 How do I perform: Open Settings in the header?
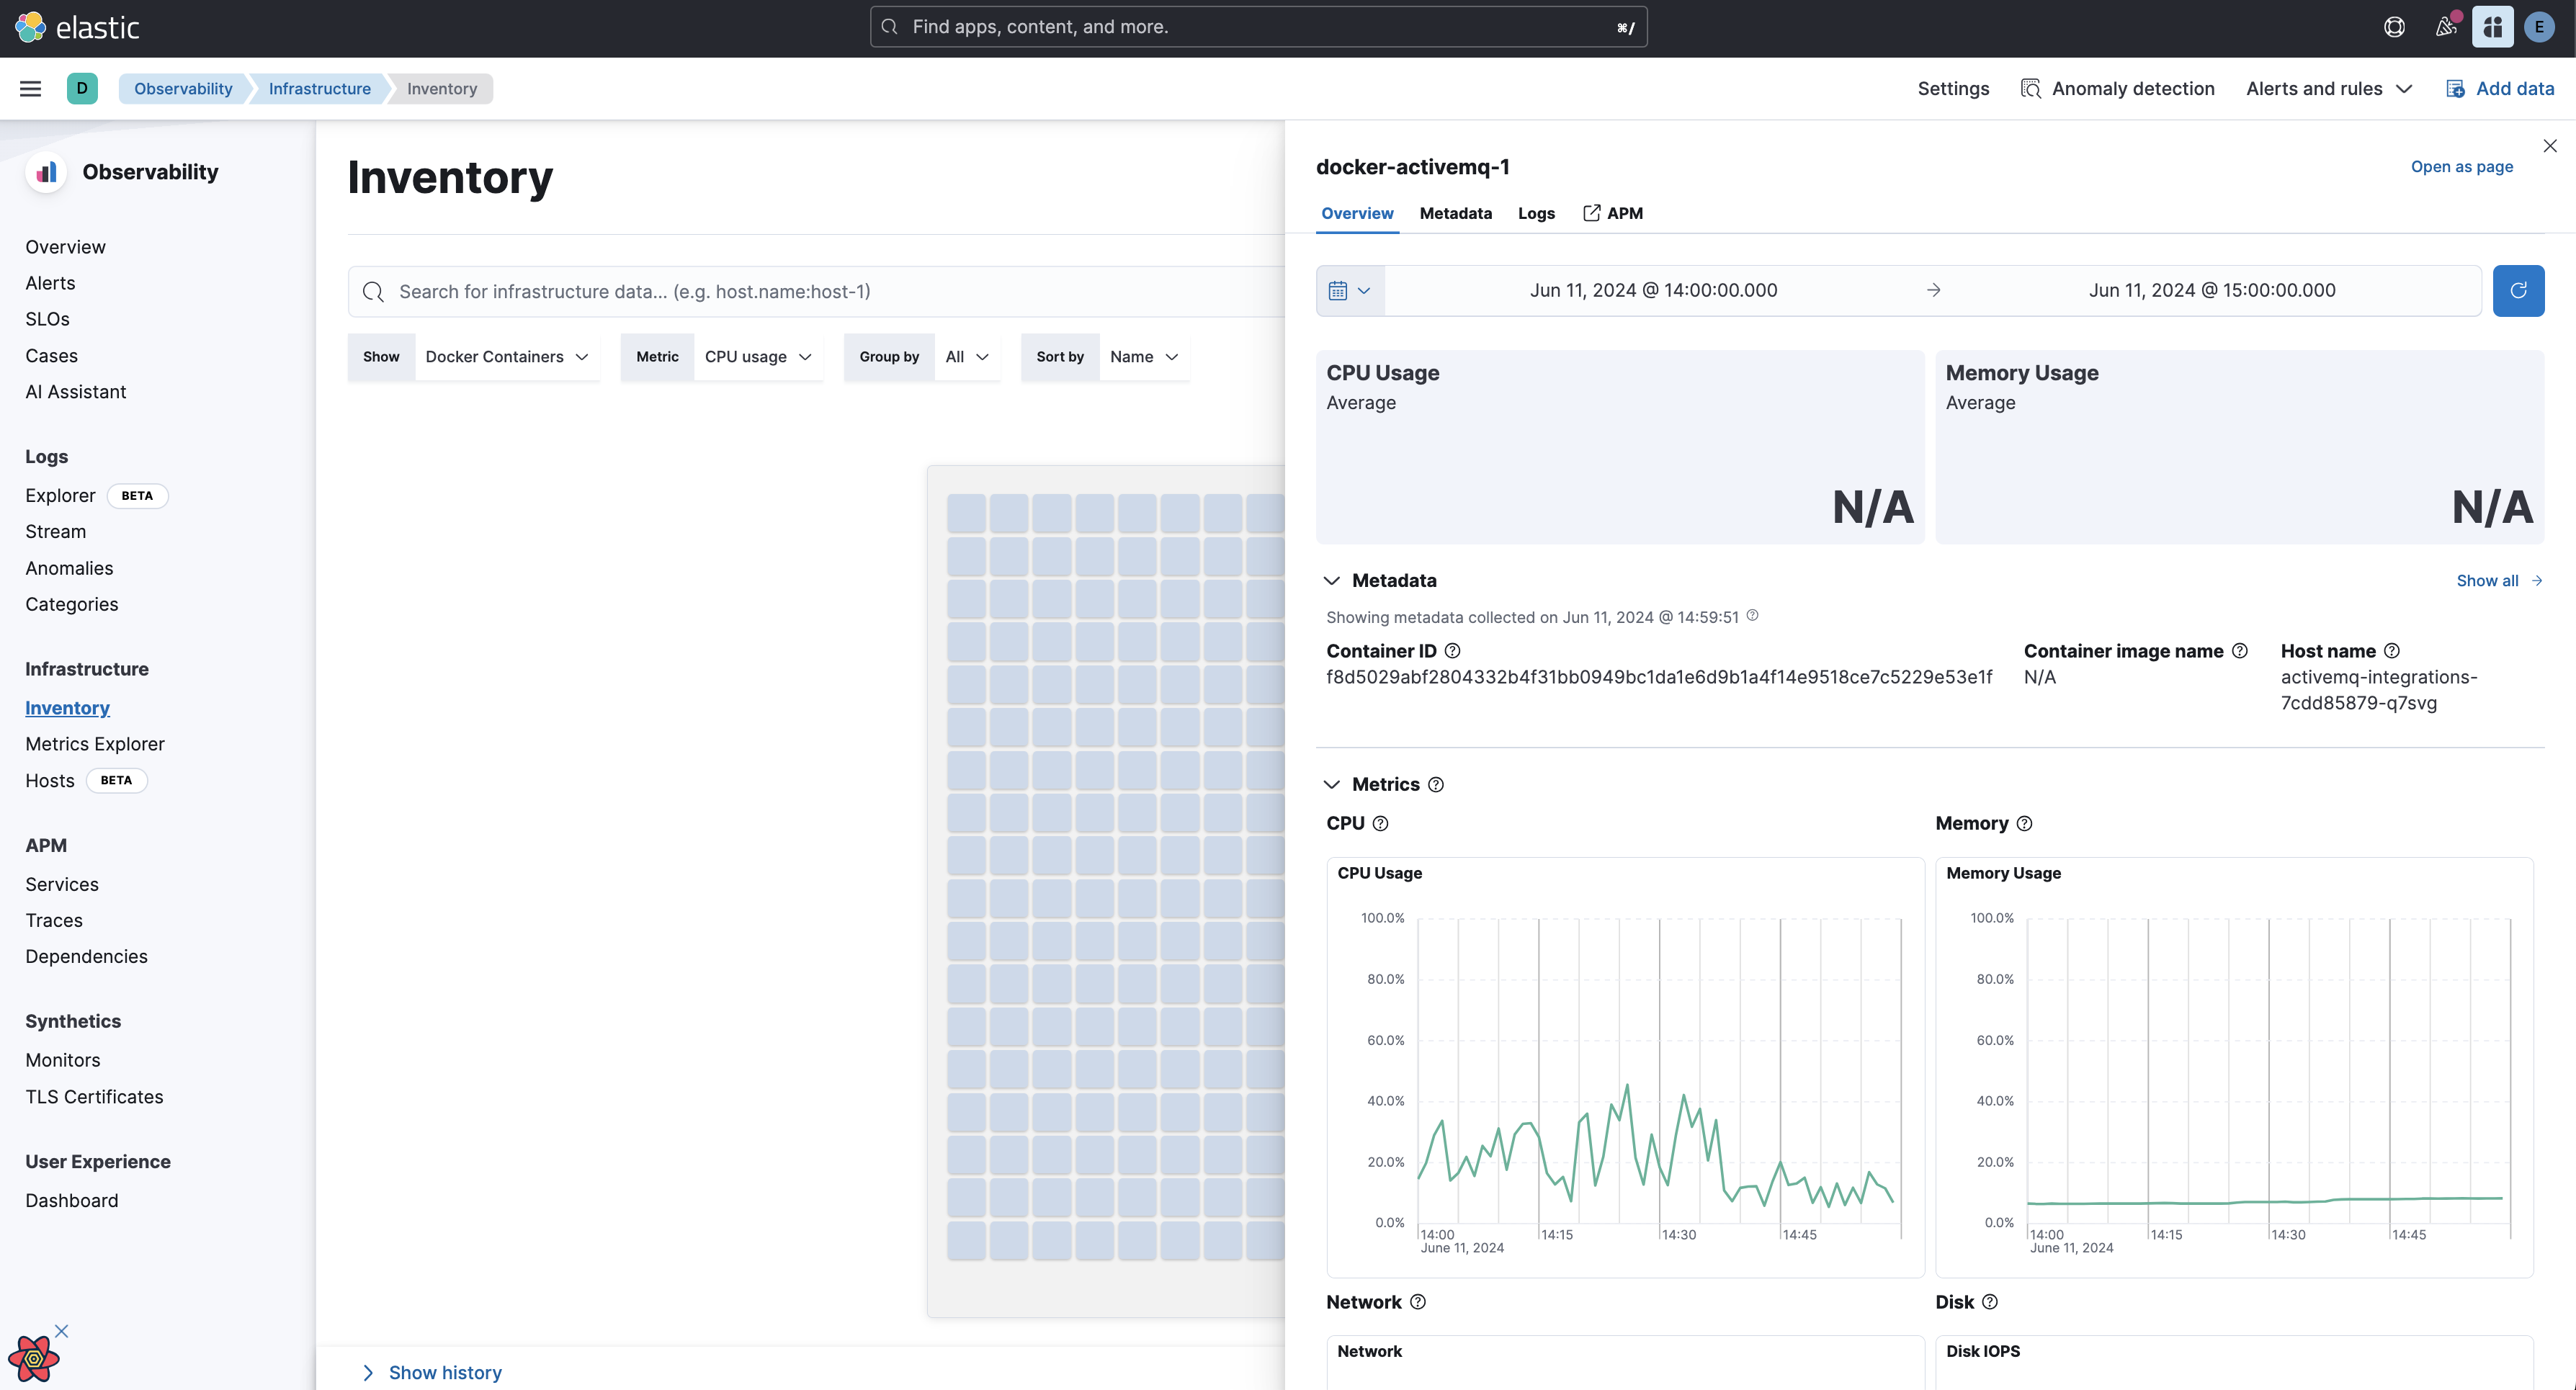point(1953,89)
